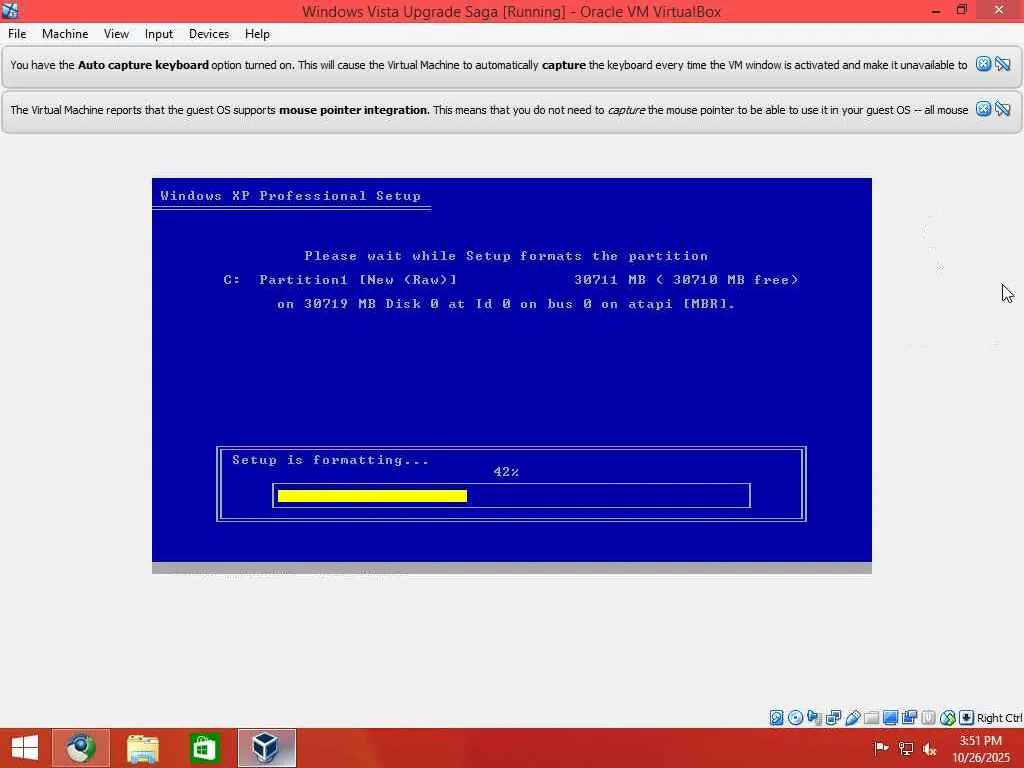
Task: Open the Machine menu
Action: coord(65,34)
